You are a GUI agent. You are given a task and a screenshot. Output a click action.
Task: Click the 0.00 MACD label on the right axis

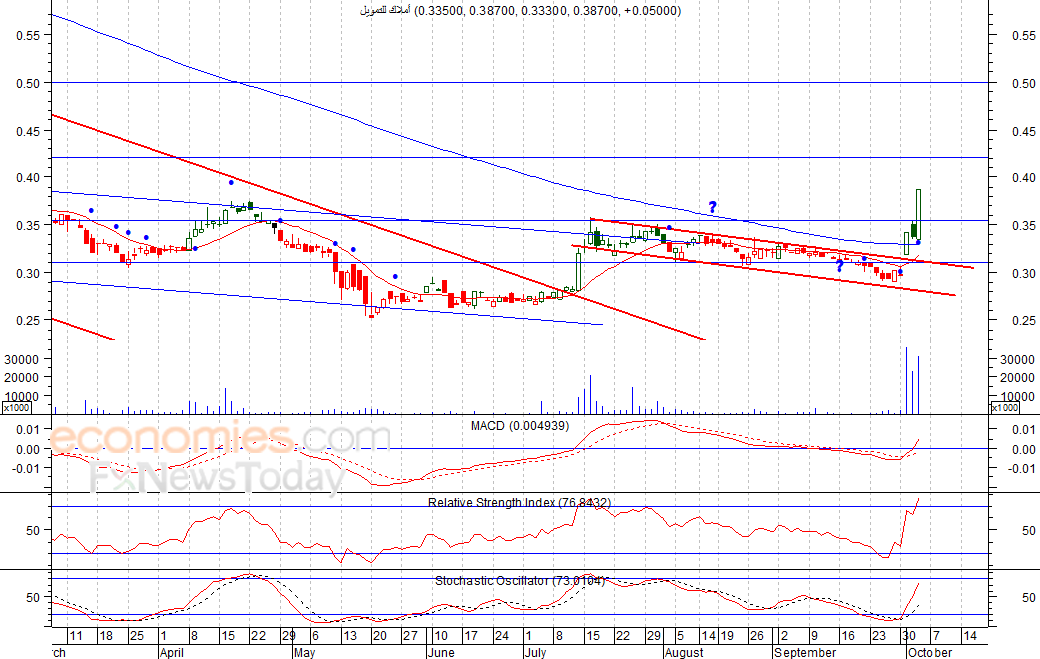point(1024,449)
